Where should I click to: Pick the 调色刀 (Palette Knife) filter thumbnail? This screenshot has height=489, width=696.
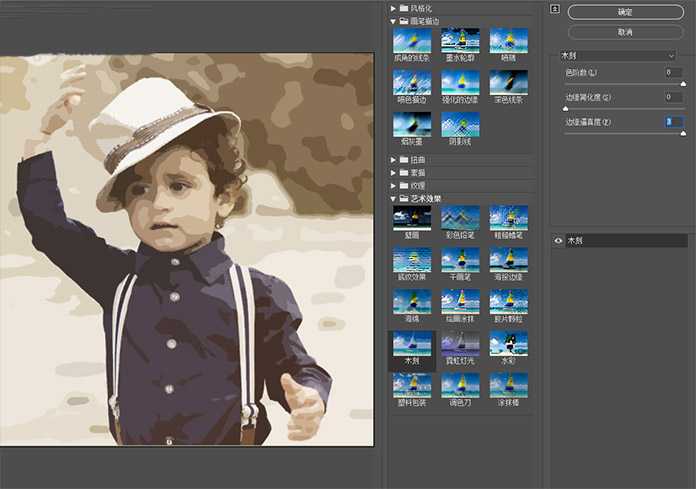tap(460, 385)
